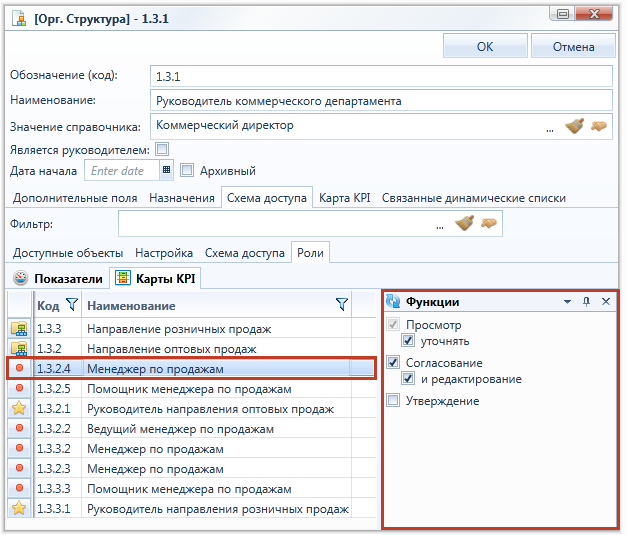Screen dimensions: 627x535
Task: Open the Доступные объекты tab
Action: click(68, 253)
